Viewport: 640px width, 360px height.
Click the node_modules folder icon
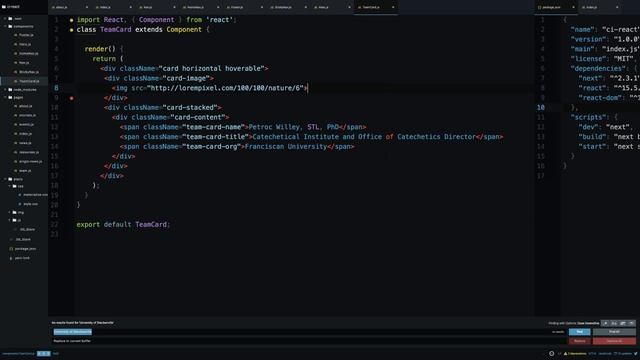pyautogui.click(x=10, y=89)
